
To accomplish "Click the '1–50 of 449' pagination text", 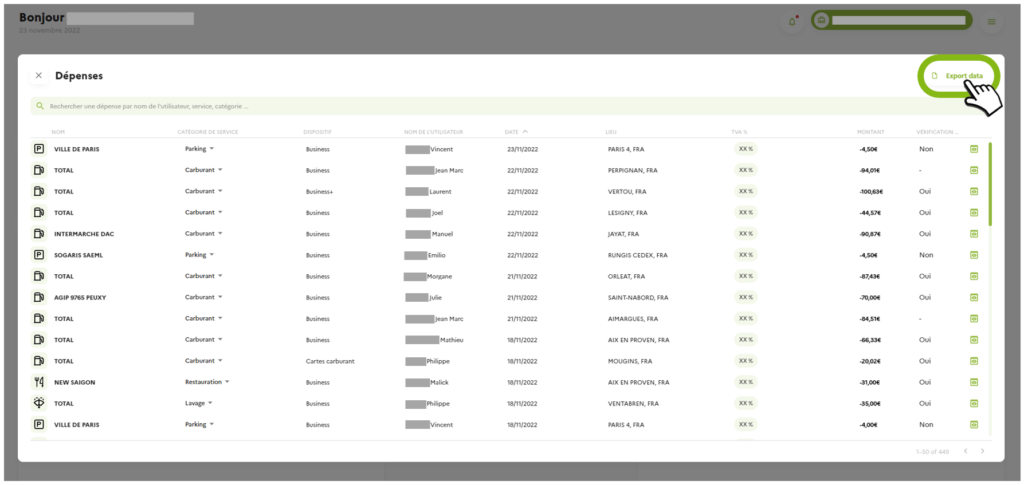I will pyautogui.click(x=932, y=452).
